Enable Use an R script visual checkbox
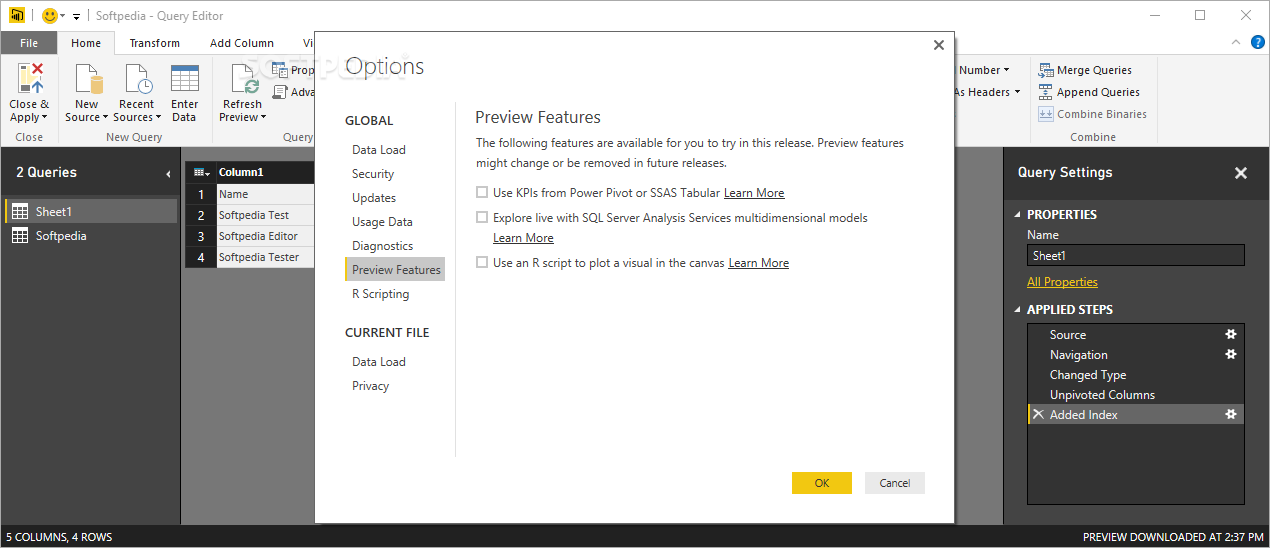This screenshot has height=548, width=1270. pyautogui.click(x=482, y=262)
